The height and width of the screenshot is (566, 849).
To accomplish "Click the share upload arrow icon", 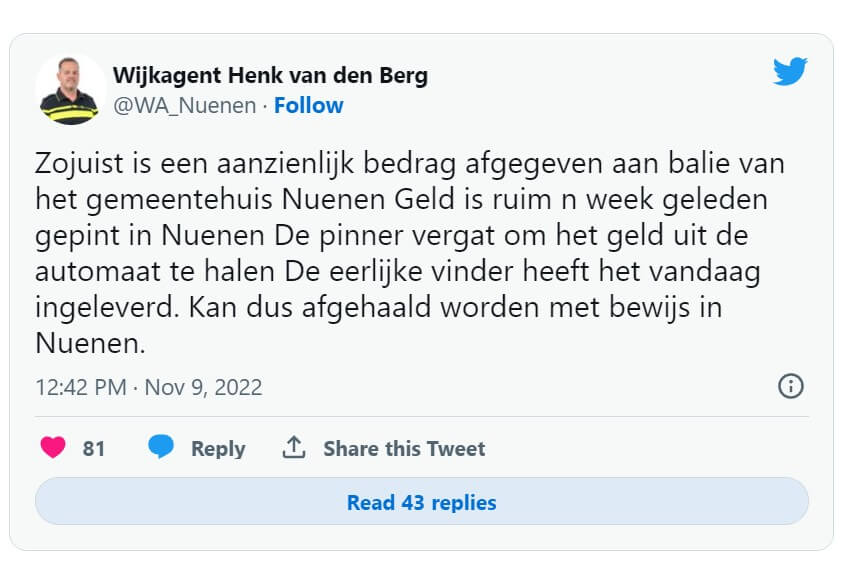I will (294, 448).
